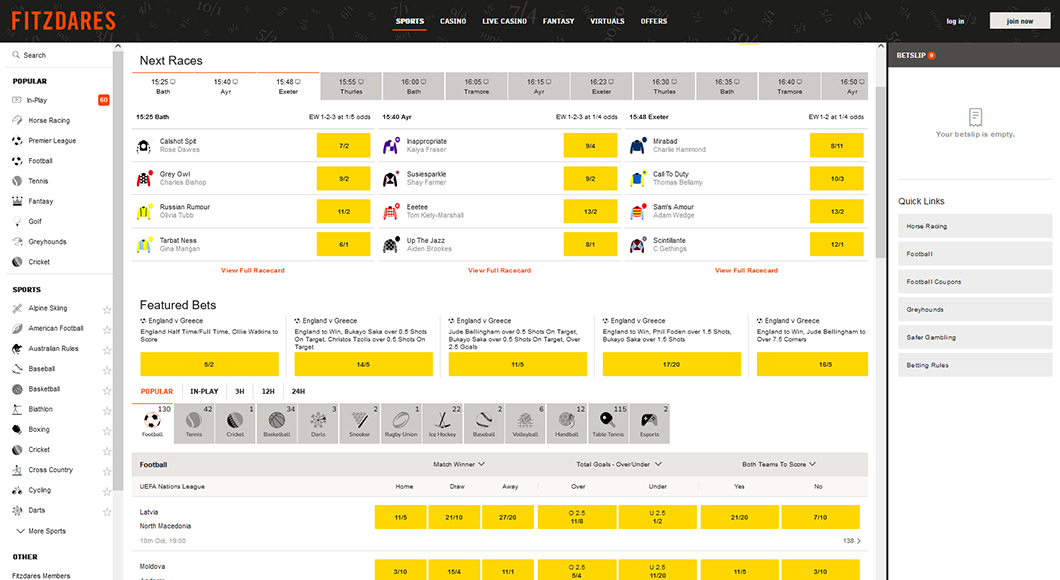Favourite Biathlon with its star
The width and height of the screenshot is (1060, 580).
(x=107, y=411)
